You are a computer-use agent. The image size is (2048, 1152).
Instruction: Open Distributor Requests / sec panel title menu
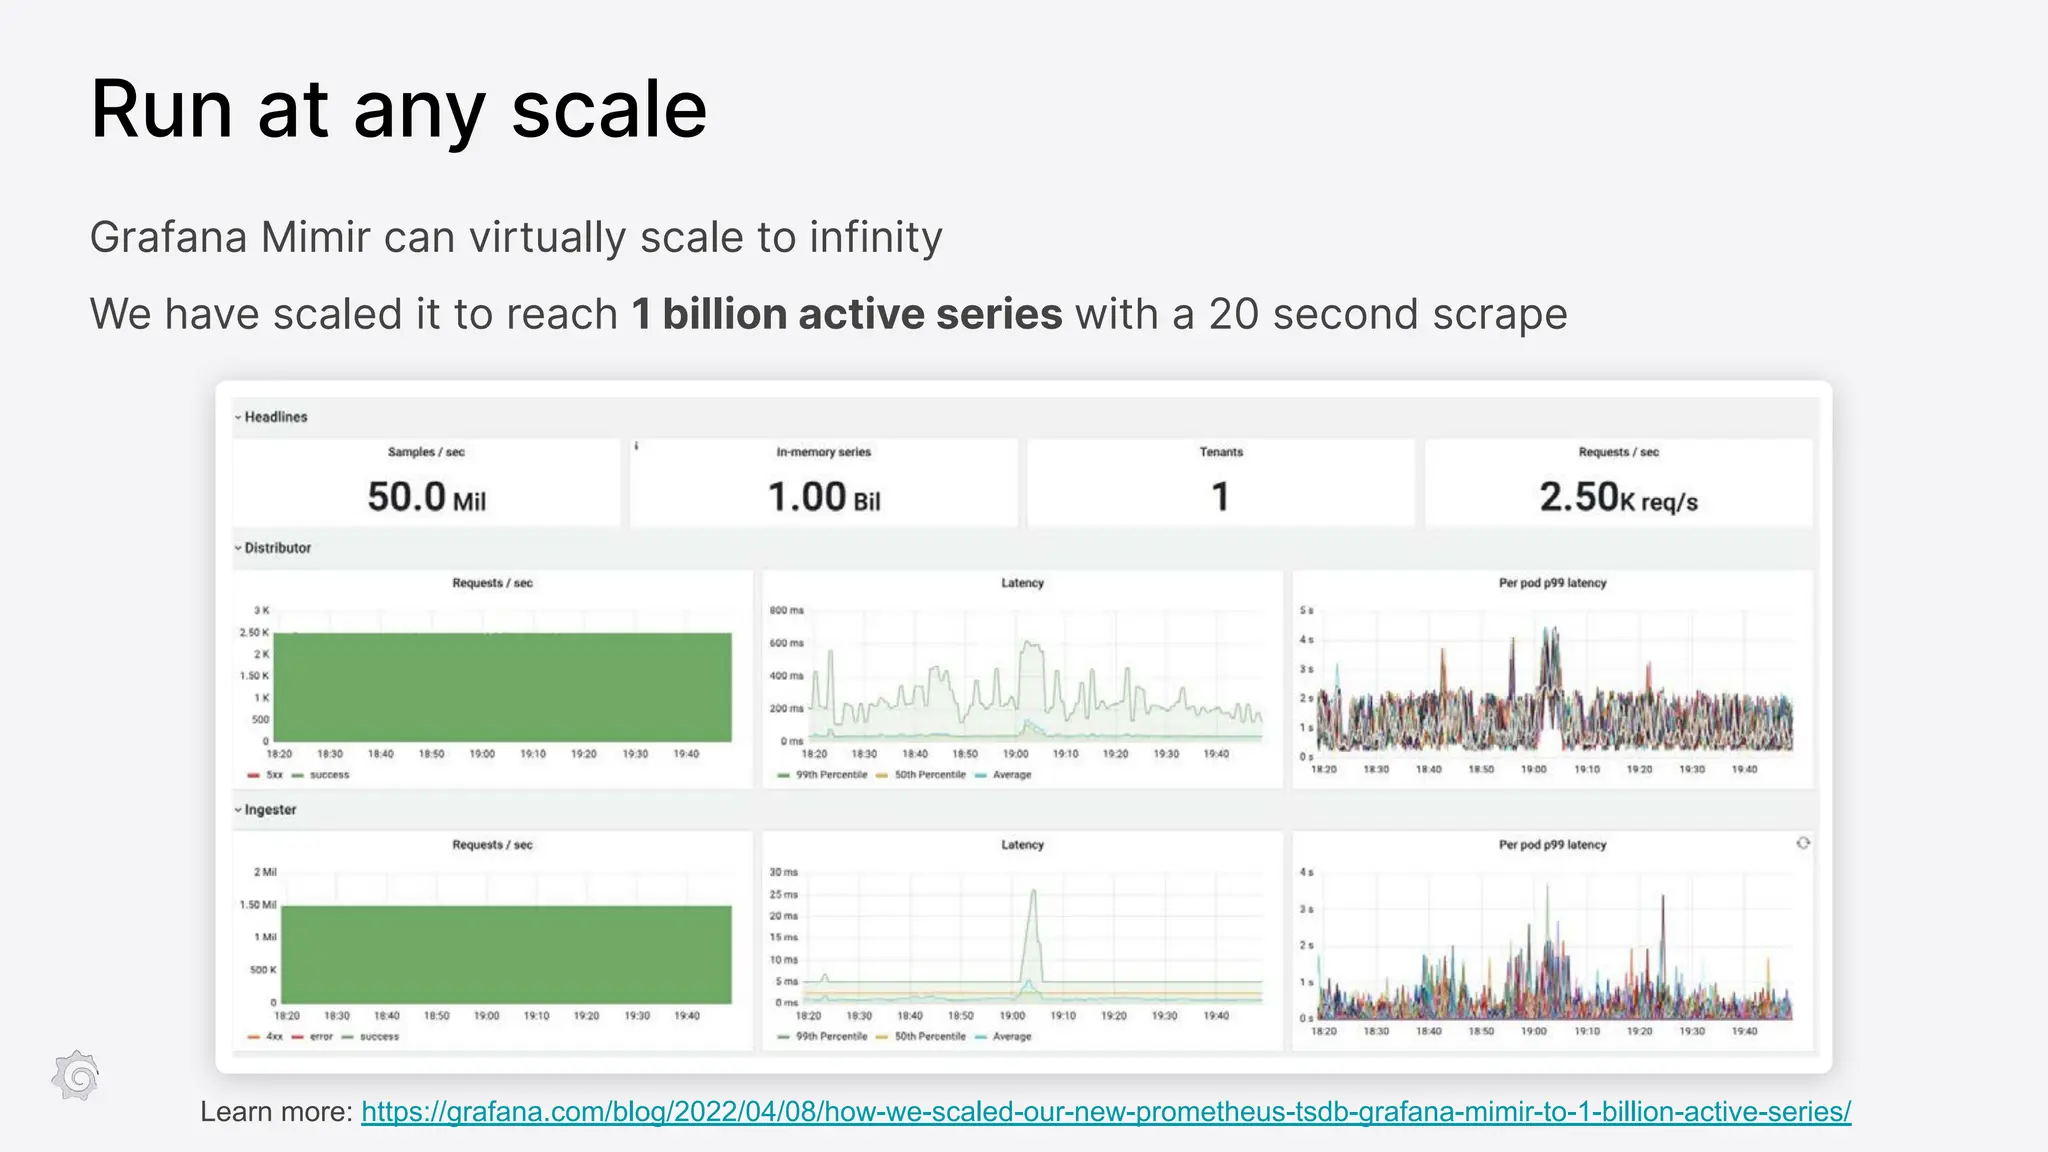pyautogui.click(x=492, y=583)
